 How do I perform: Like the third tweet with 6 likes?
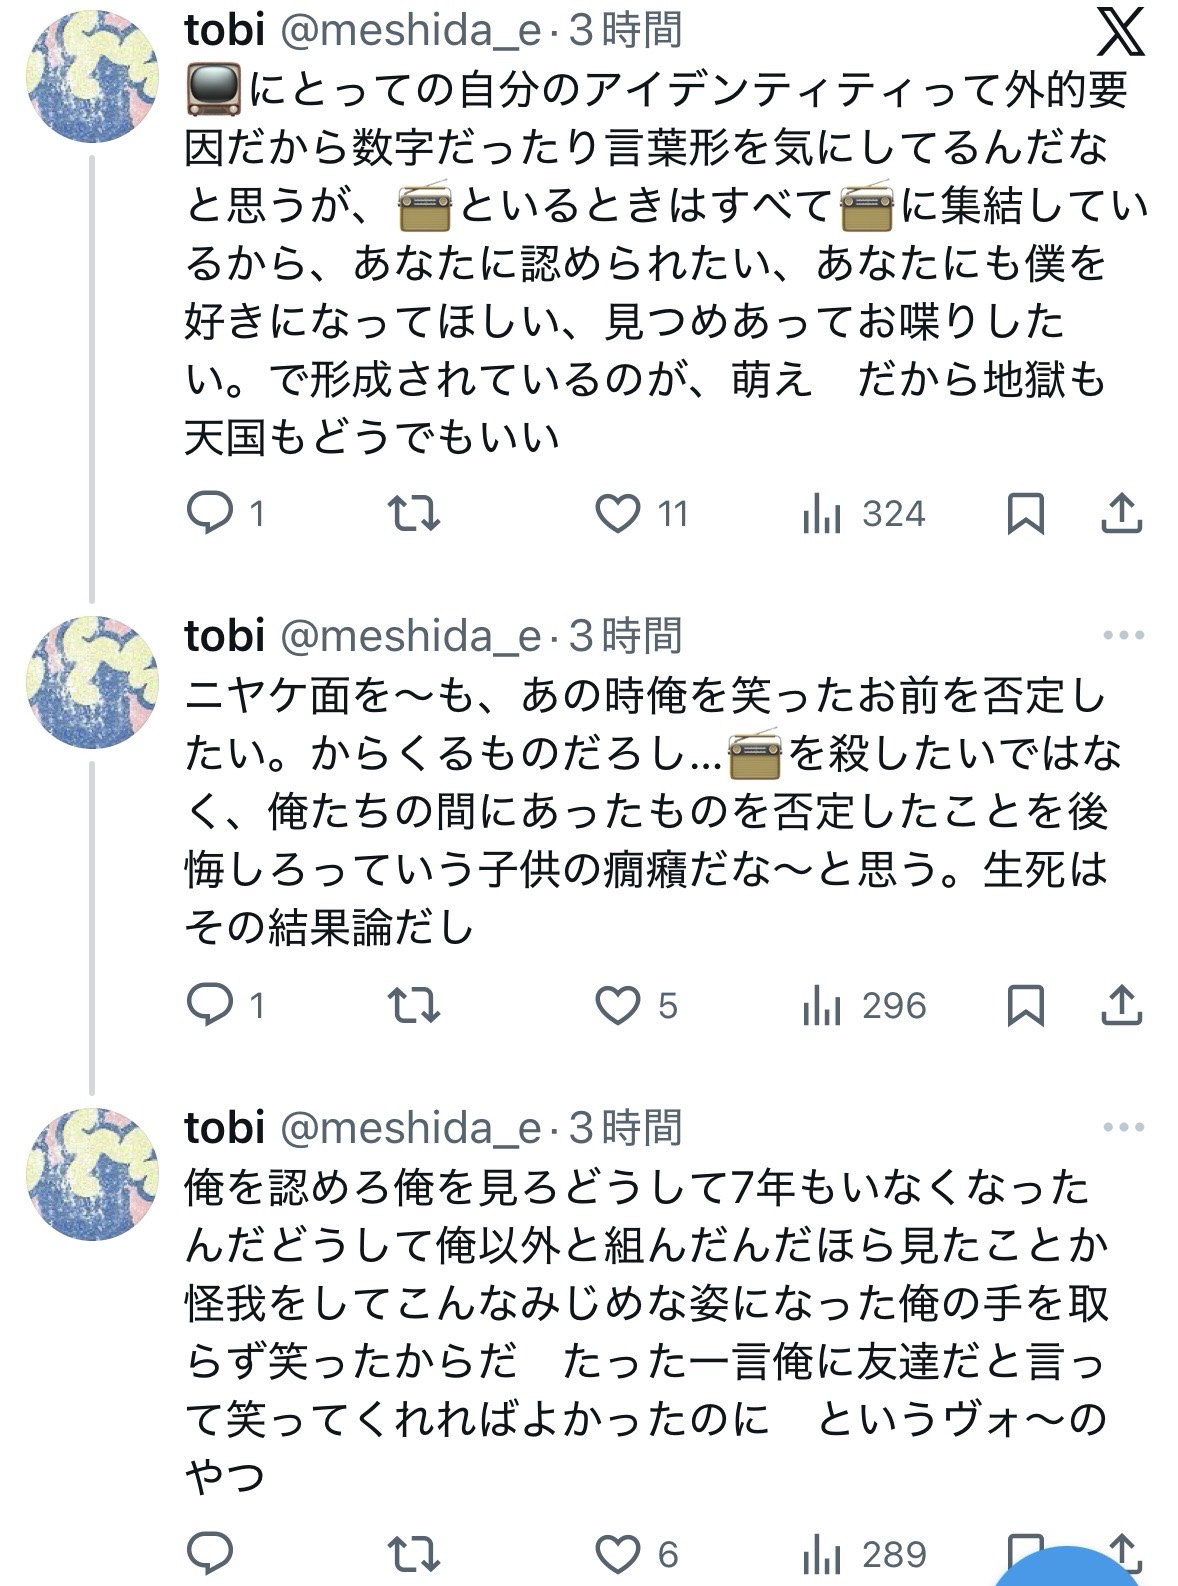(x=618, y=1554)
